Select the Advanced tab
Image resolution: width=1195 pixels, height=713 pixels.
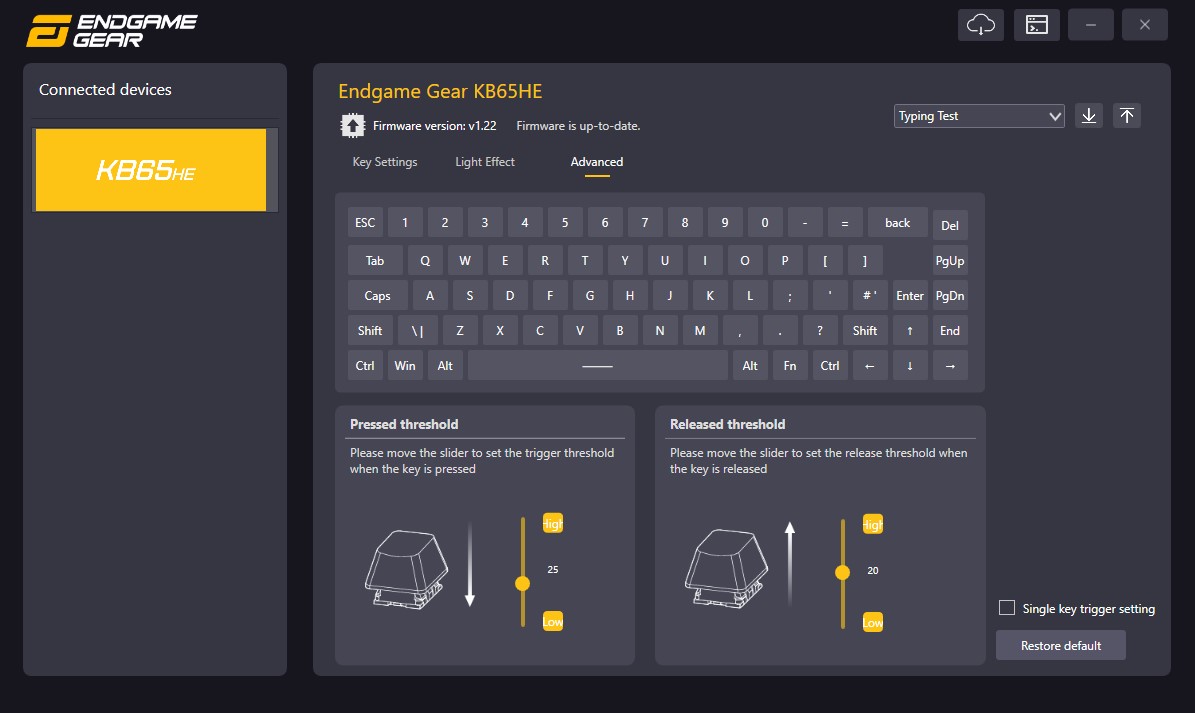pos(597,161)
